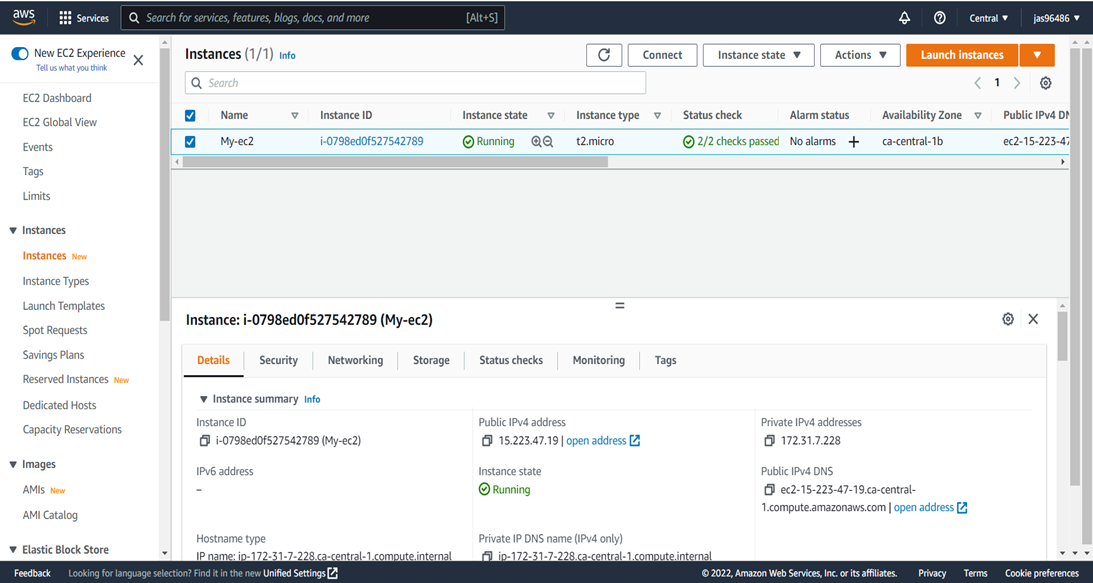Open Cookie preferences in footer

1041,573
